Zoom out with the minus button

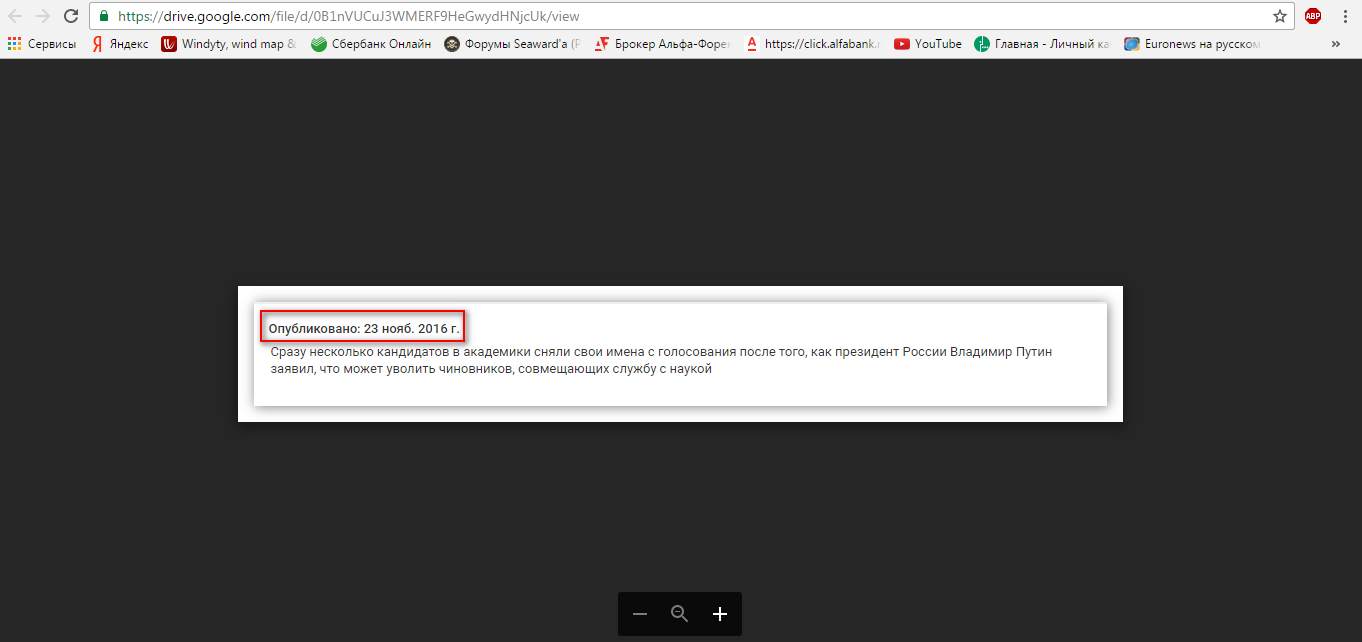click(640, 614)
